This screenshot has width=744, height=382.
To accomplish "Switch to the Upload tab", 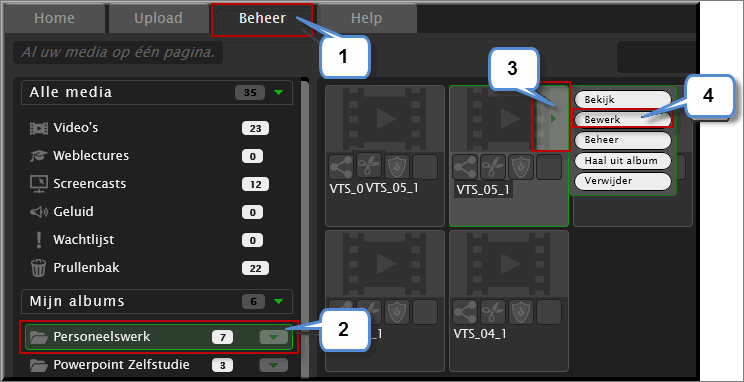I will coord(158,19).
